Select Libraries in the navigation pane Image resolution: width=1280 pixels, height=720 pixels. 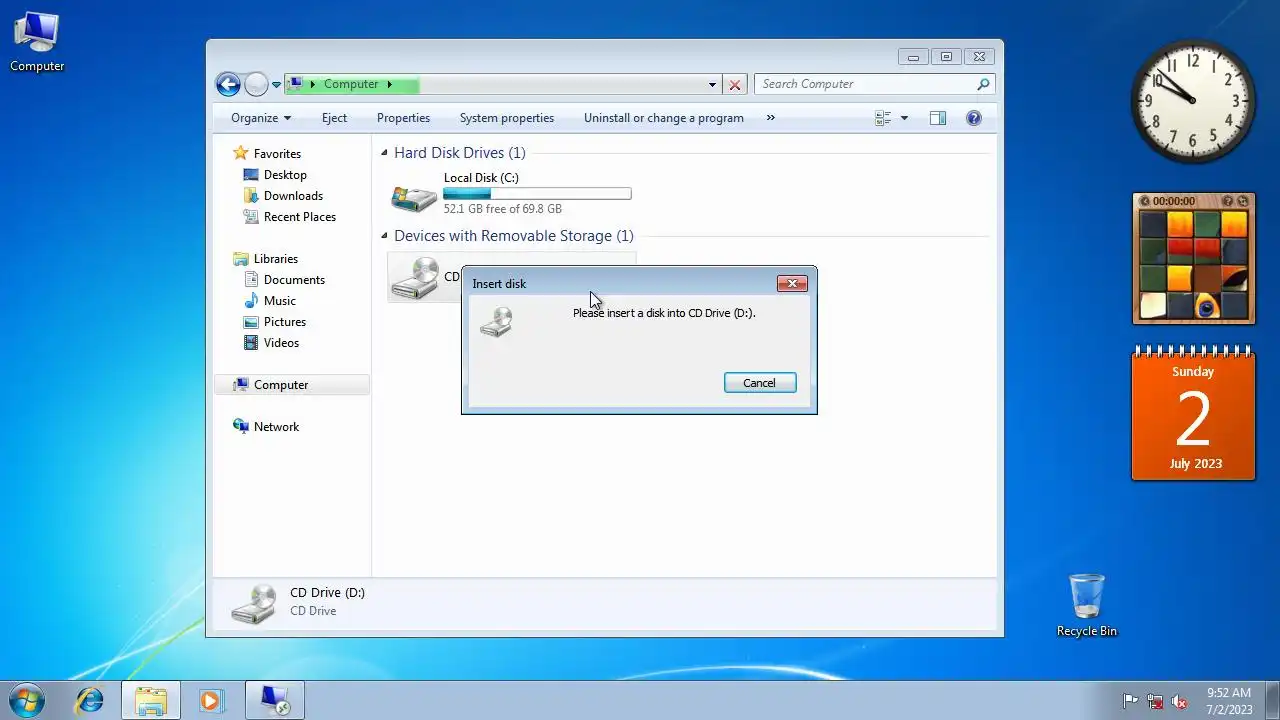click(275, 259)
